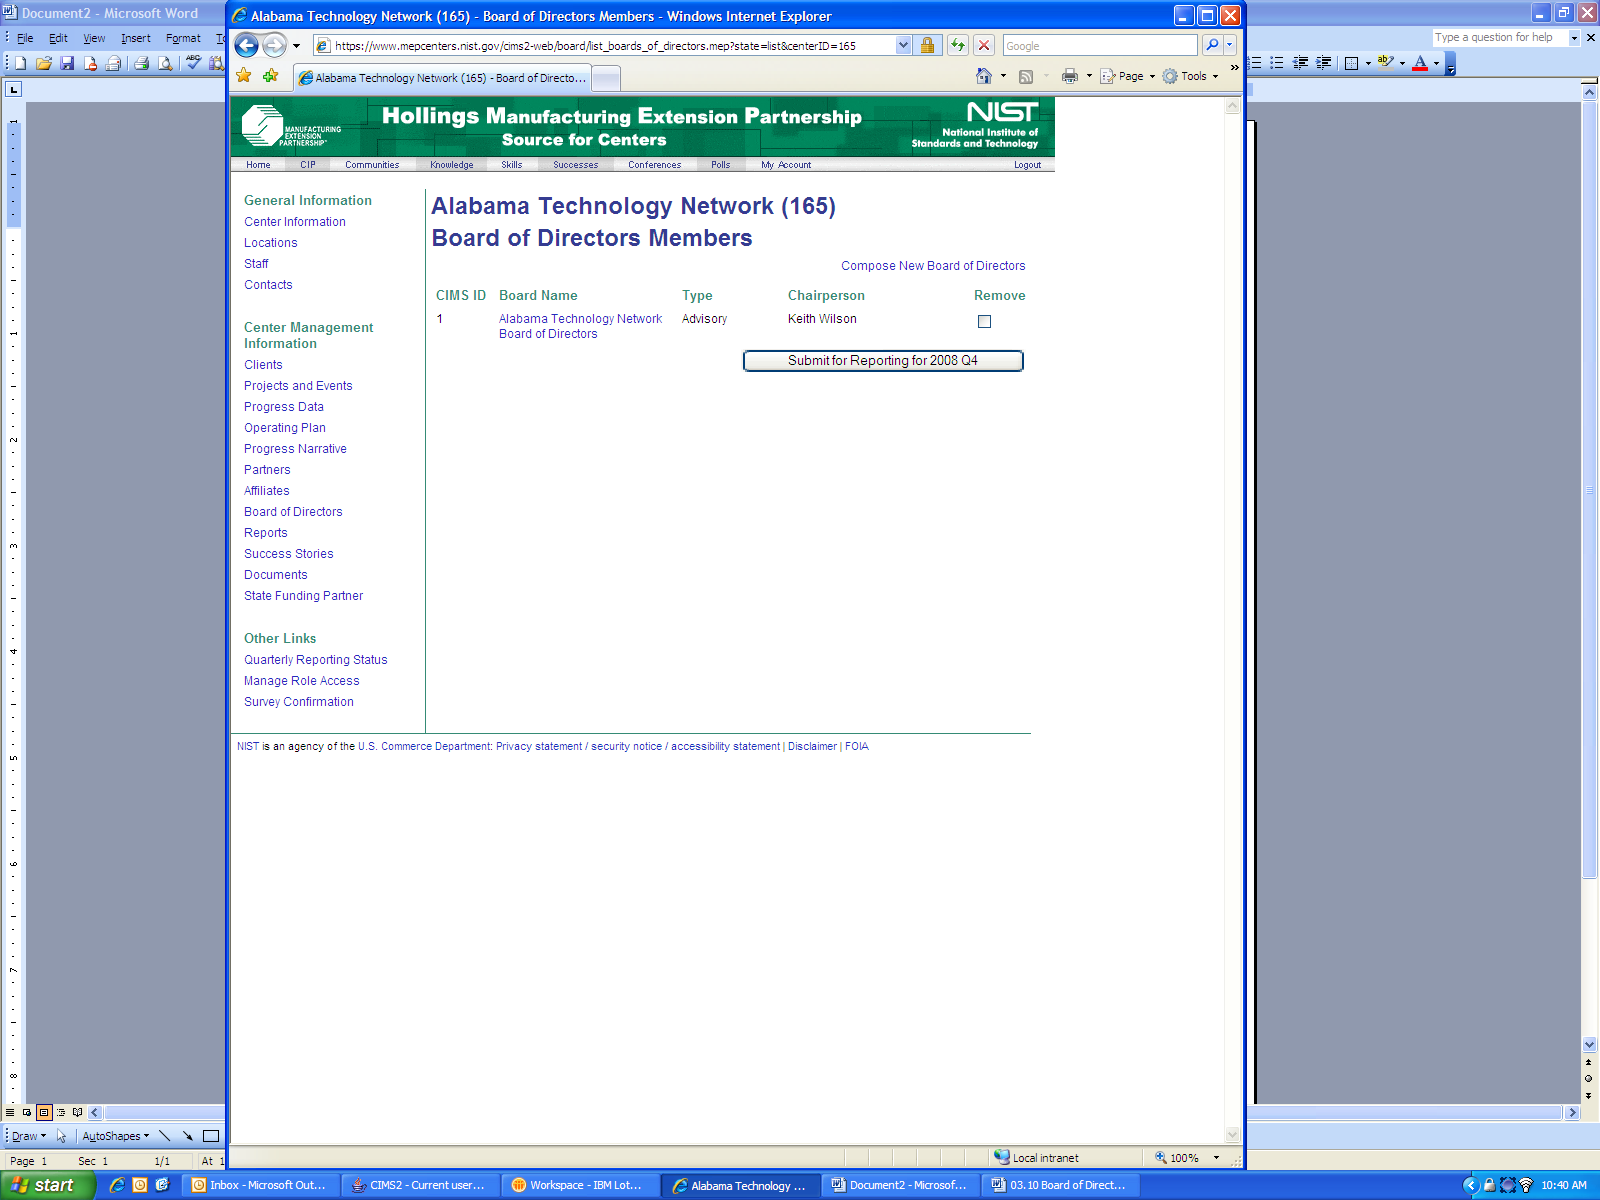1600x1200 pixels.
Task: Save the Word document with the diskette icon
Action: (67, 63)
